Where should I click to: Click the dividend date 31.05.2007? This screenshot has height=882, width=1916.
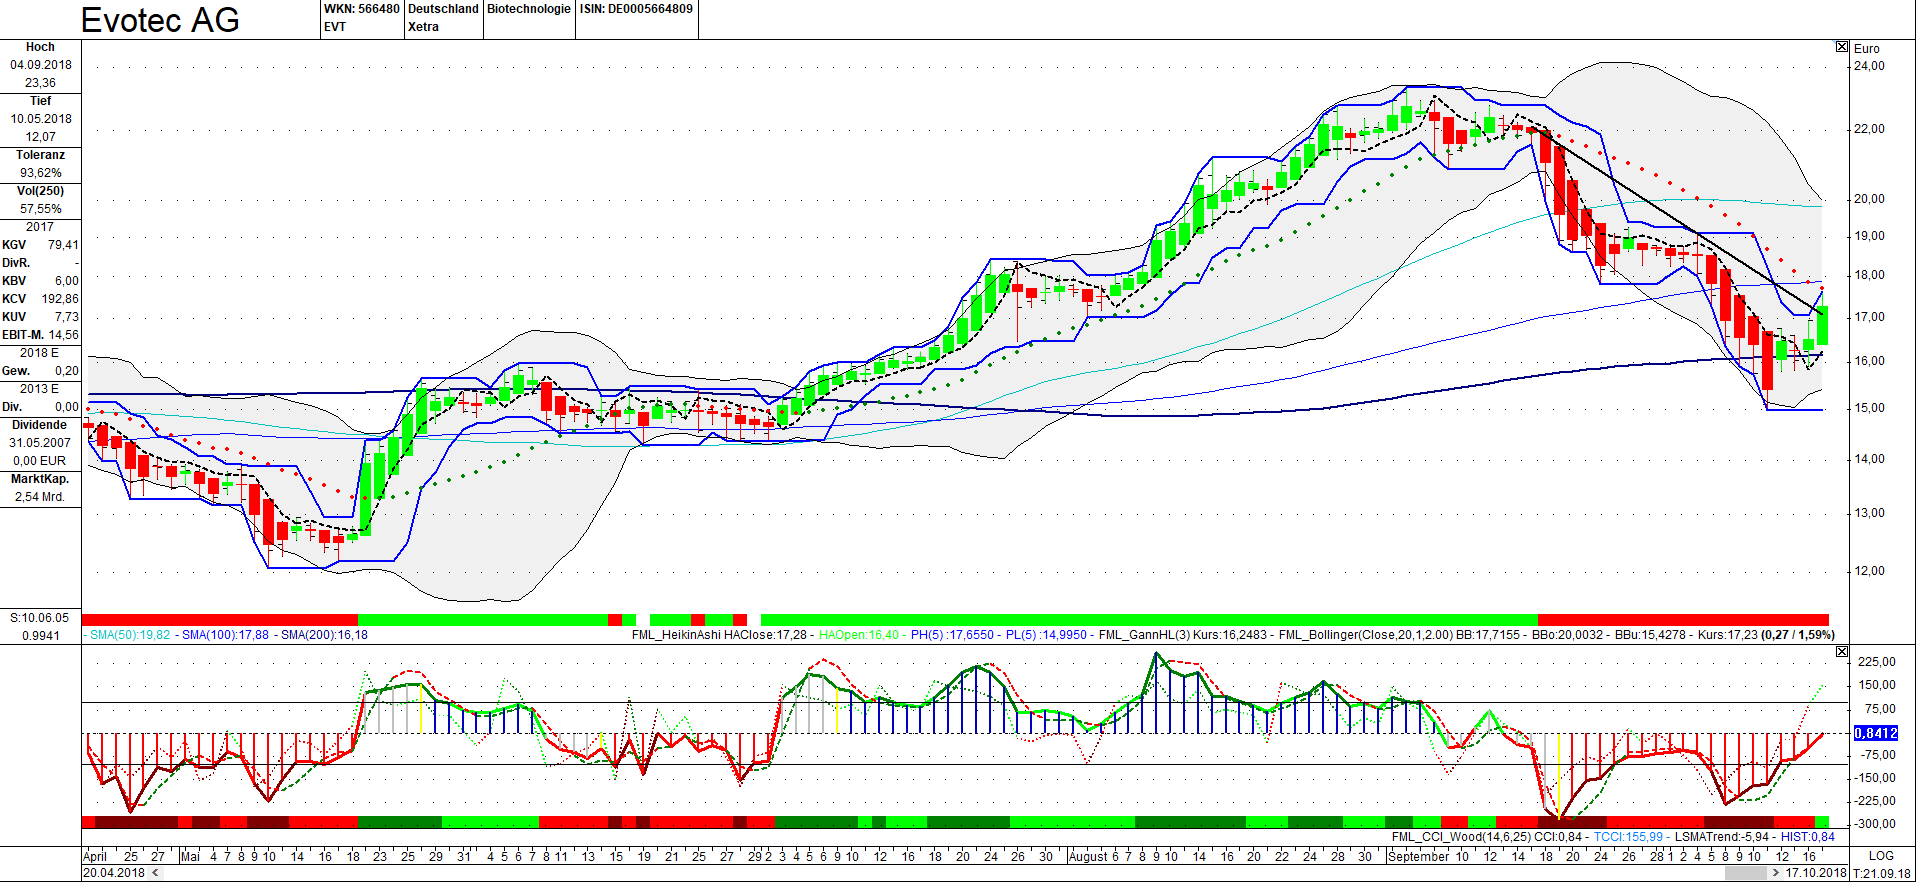(x=41, y=443)
